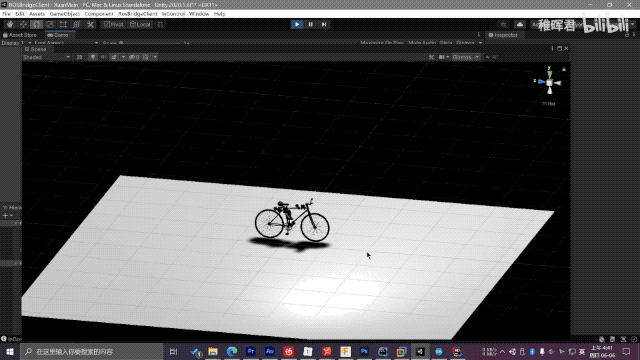
Task: Open scene component tools wrench icon
Action: click(431, 57)
